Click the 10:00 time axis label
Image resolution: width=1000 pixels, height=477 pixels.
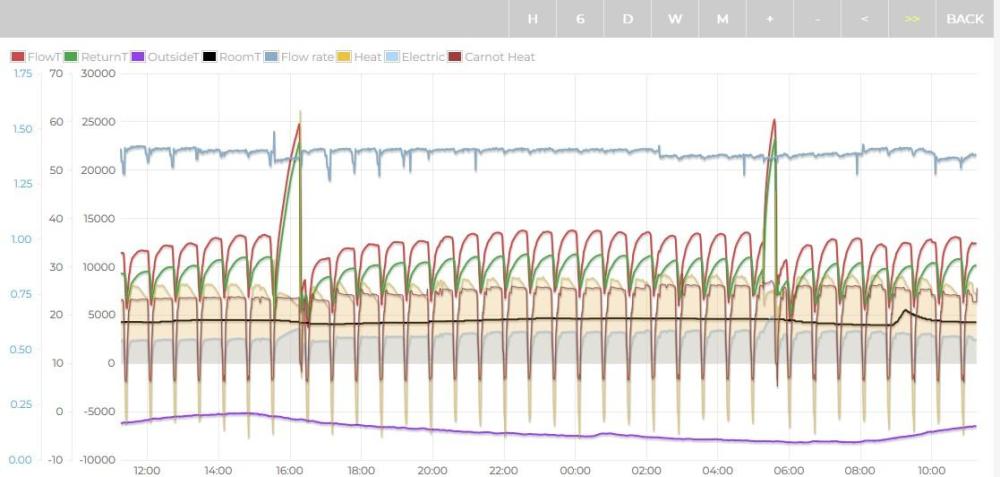[931, 471]
